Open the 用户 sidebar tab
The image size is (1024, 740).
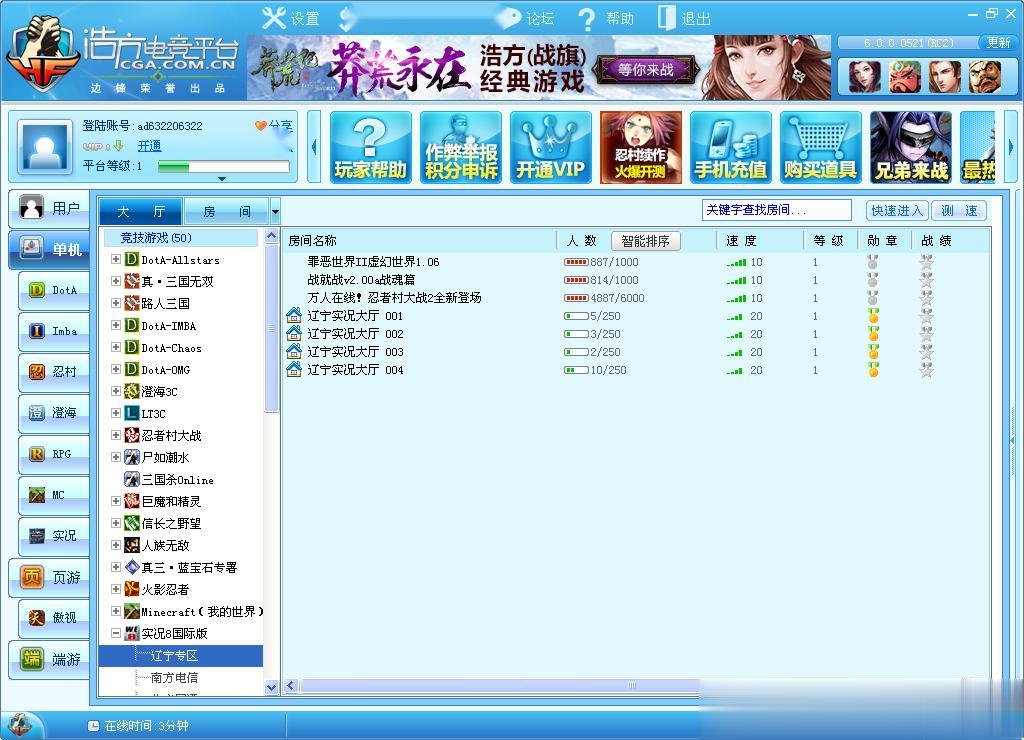(x=50, y=208)
